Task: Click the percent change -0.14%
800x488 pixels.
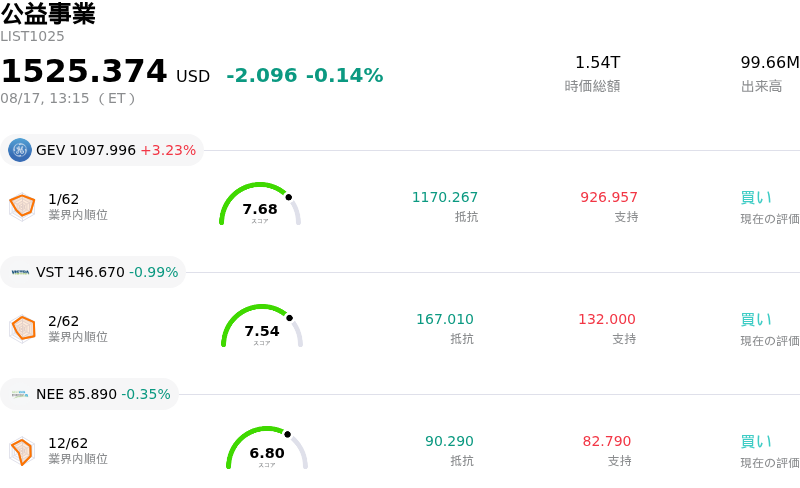Action: [344, 76]
